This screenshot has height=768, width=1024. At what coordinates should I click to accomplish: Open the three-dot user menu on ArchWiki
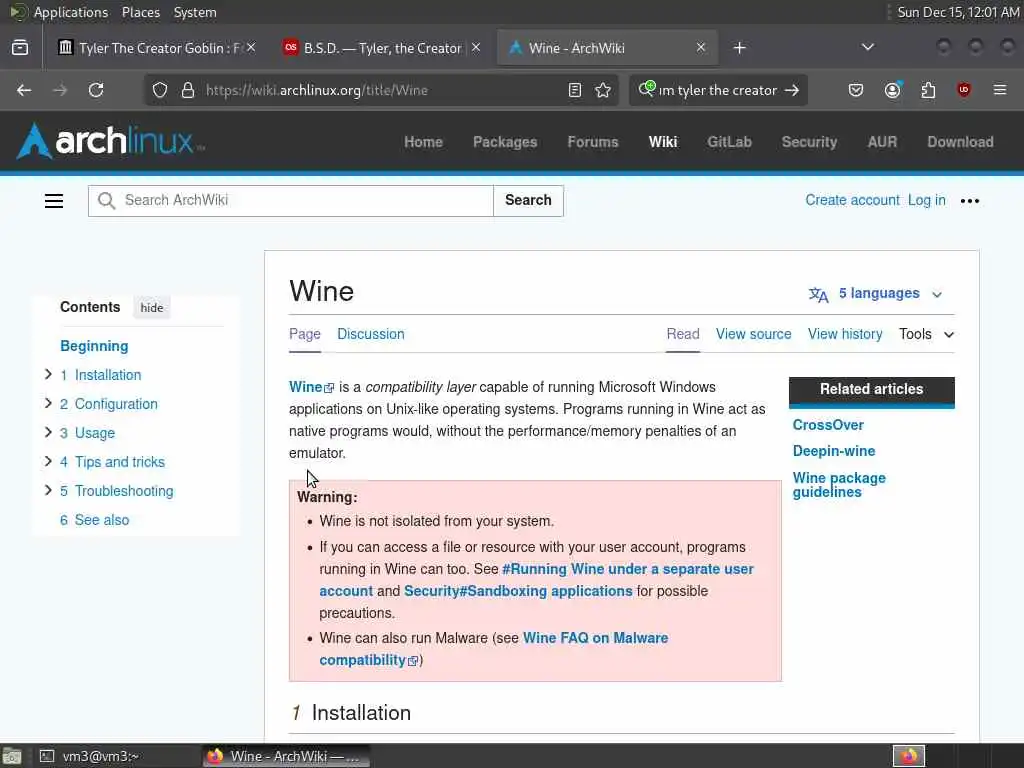click(x=970, y=201)
